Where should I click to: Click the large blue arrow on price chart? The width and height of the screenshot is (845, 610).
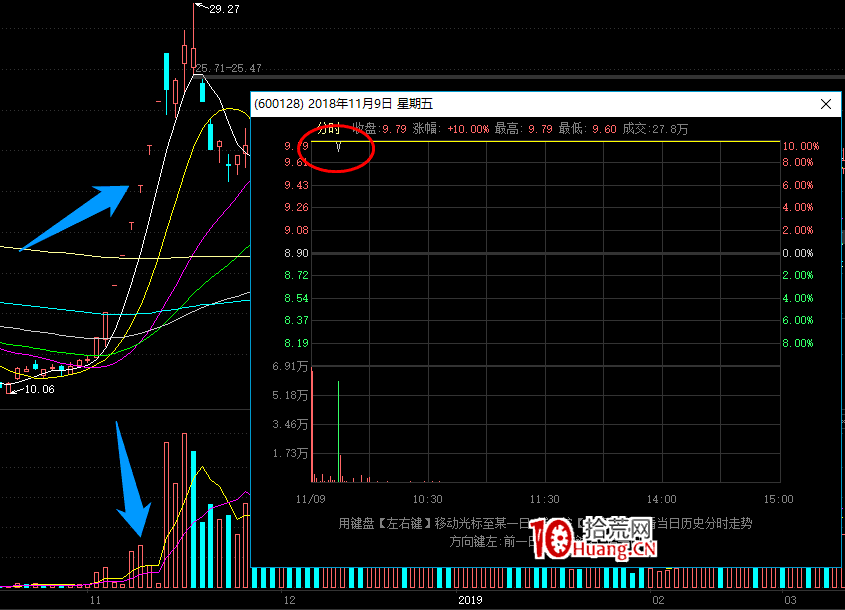[75, 217]
